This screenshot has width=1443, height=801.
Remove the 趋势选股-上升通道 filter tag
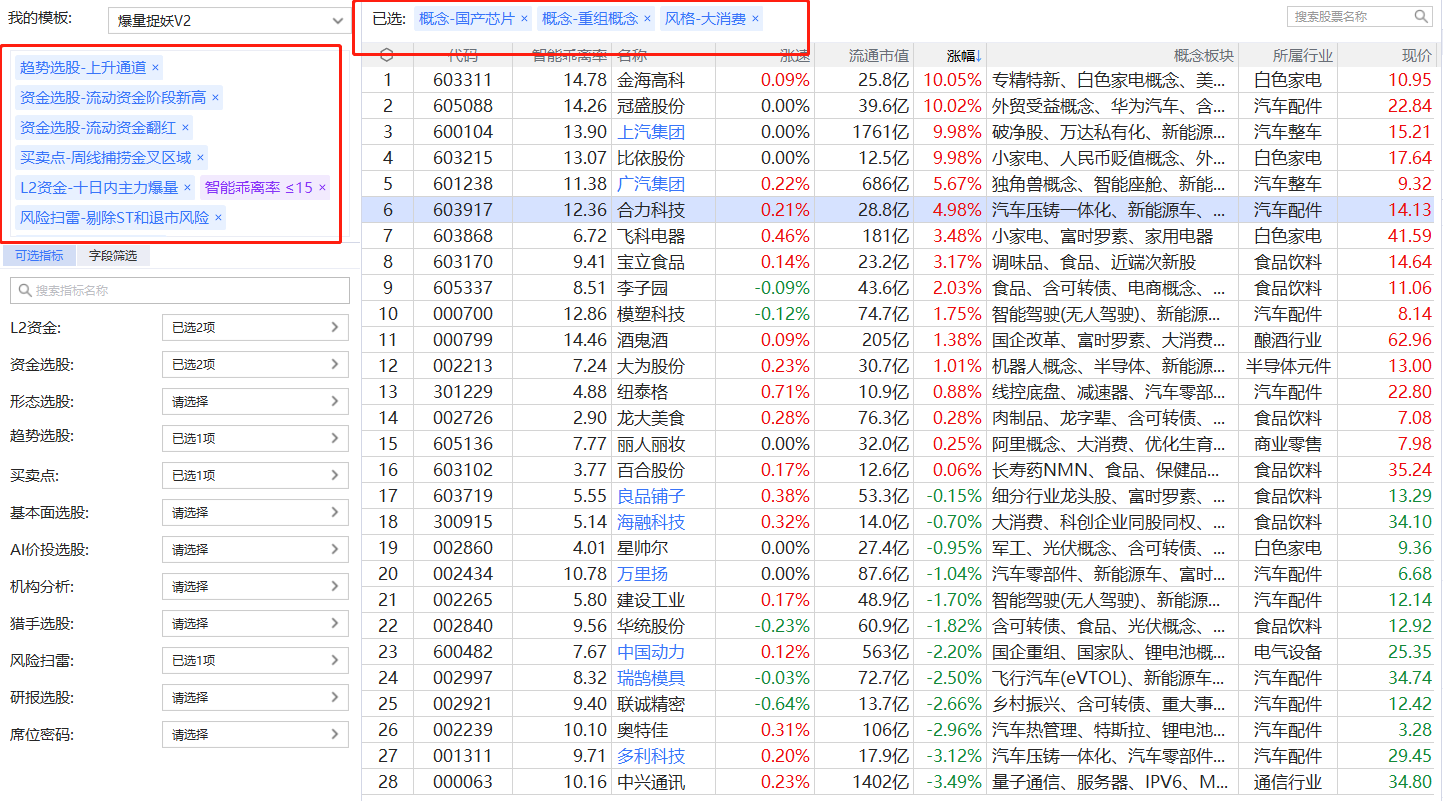coord(155,68)
